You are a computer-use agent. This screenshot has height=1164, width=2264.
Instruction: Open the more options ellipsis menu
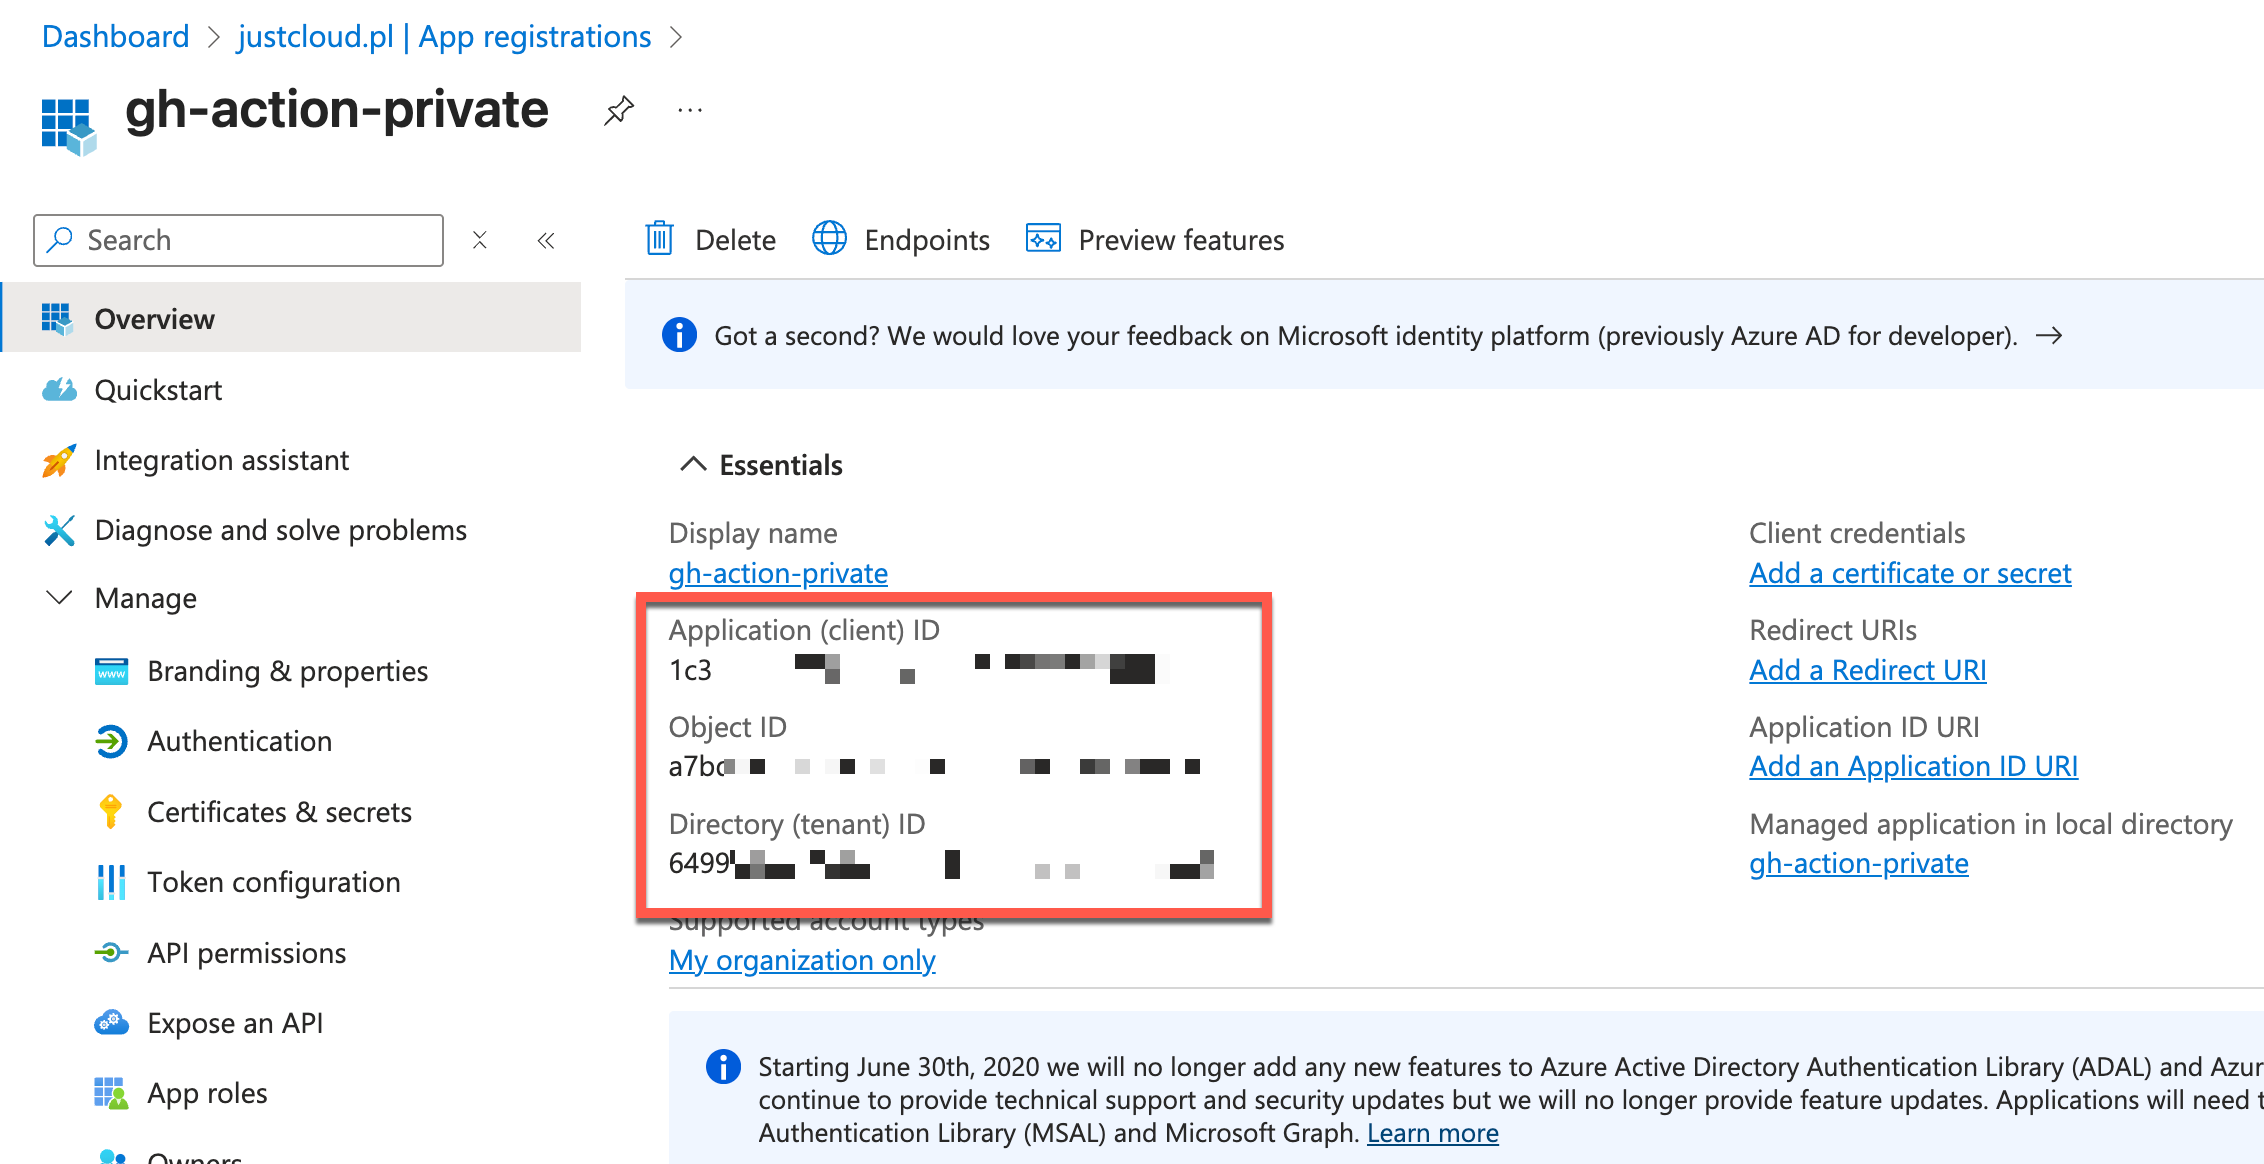(x=690, y=110)
